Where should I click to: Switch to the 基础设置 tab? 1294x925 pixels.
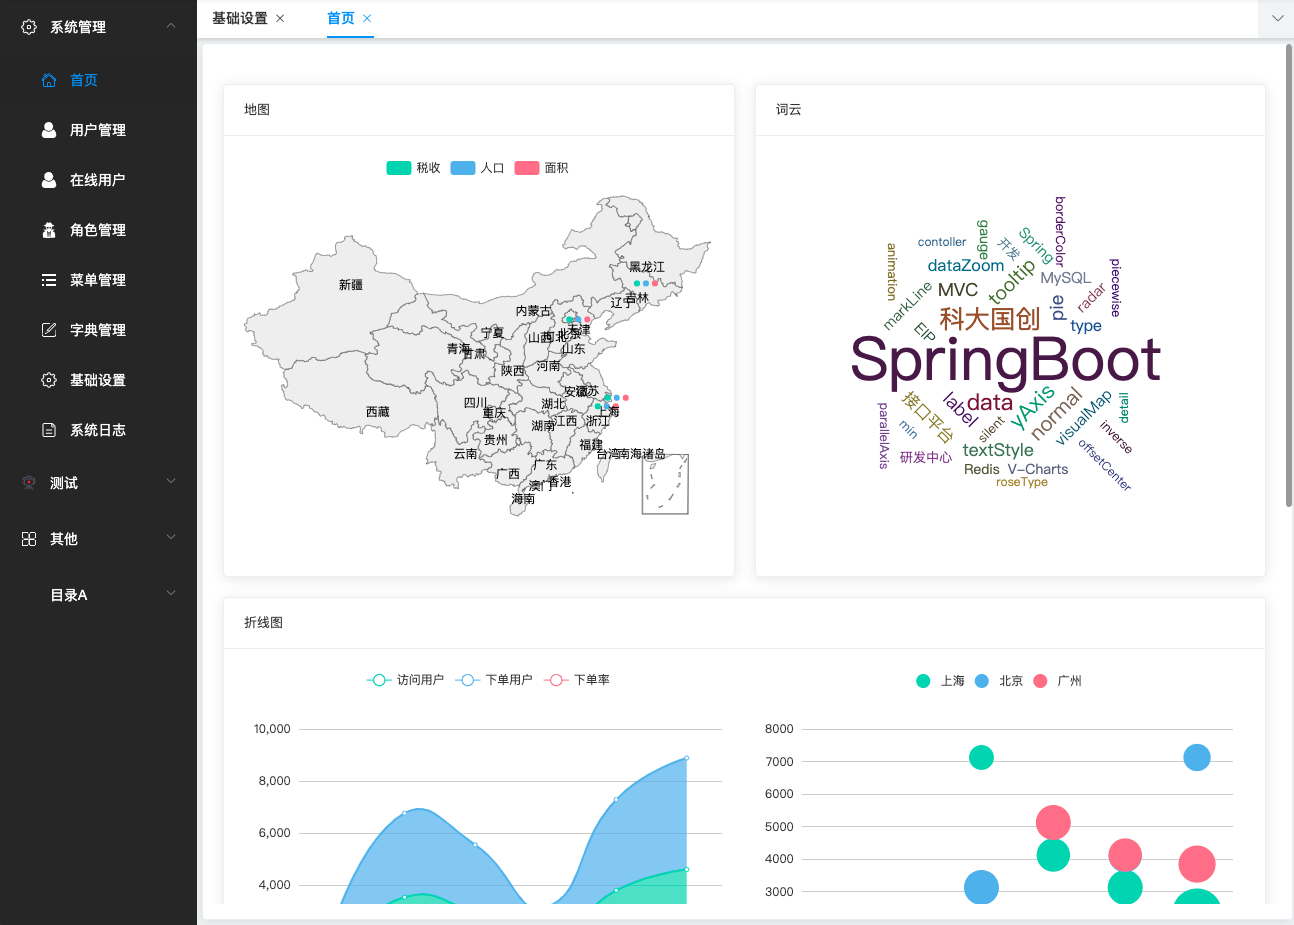click(x=240, y=18)
